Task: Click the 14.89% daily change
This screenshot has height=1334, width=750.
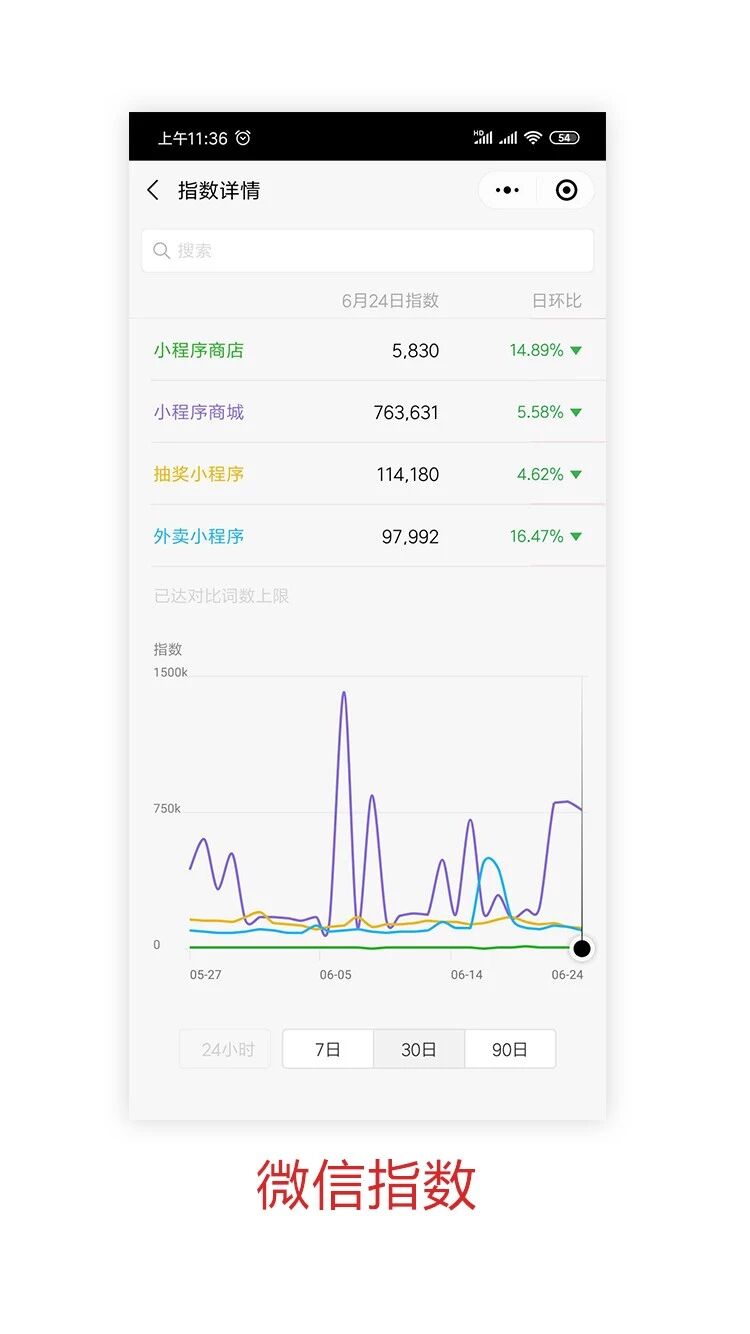Action: click(536, 350)
